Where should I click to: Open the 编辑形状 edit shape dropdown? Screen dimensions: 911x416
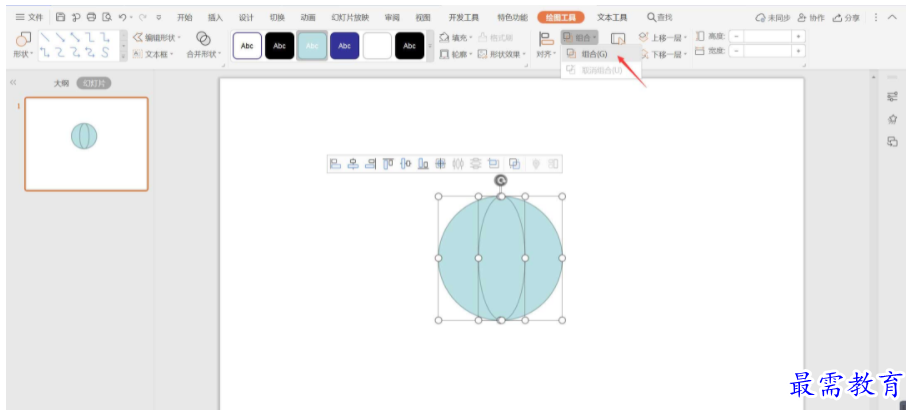[157, 38]
